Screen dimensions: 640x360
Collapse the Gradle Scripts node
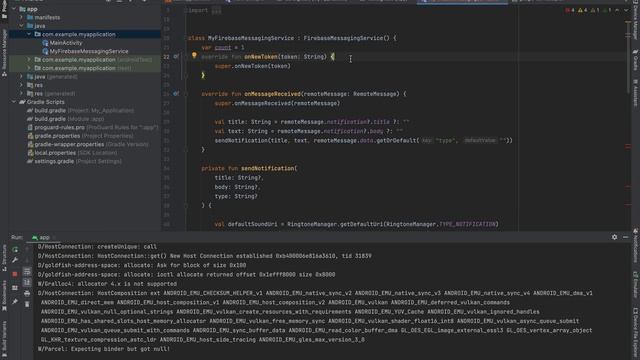14,102
